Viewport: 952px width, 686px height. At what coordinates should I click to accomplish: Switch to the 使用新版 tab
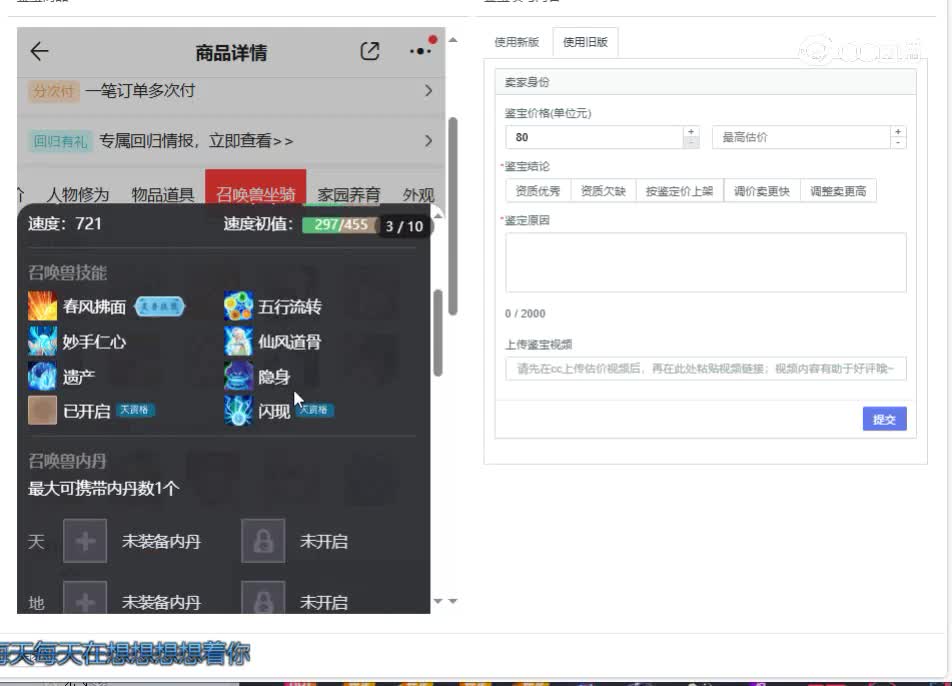517,42
